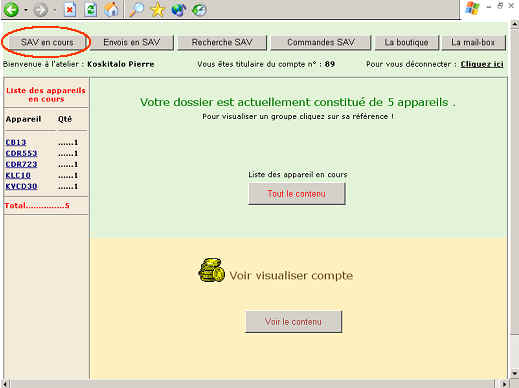The width and height of the screenshot is (519, 388).
Task: Open Favorites star icon
Action: [158, 10]
